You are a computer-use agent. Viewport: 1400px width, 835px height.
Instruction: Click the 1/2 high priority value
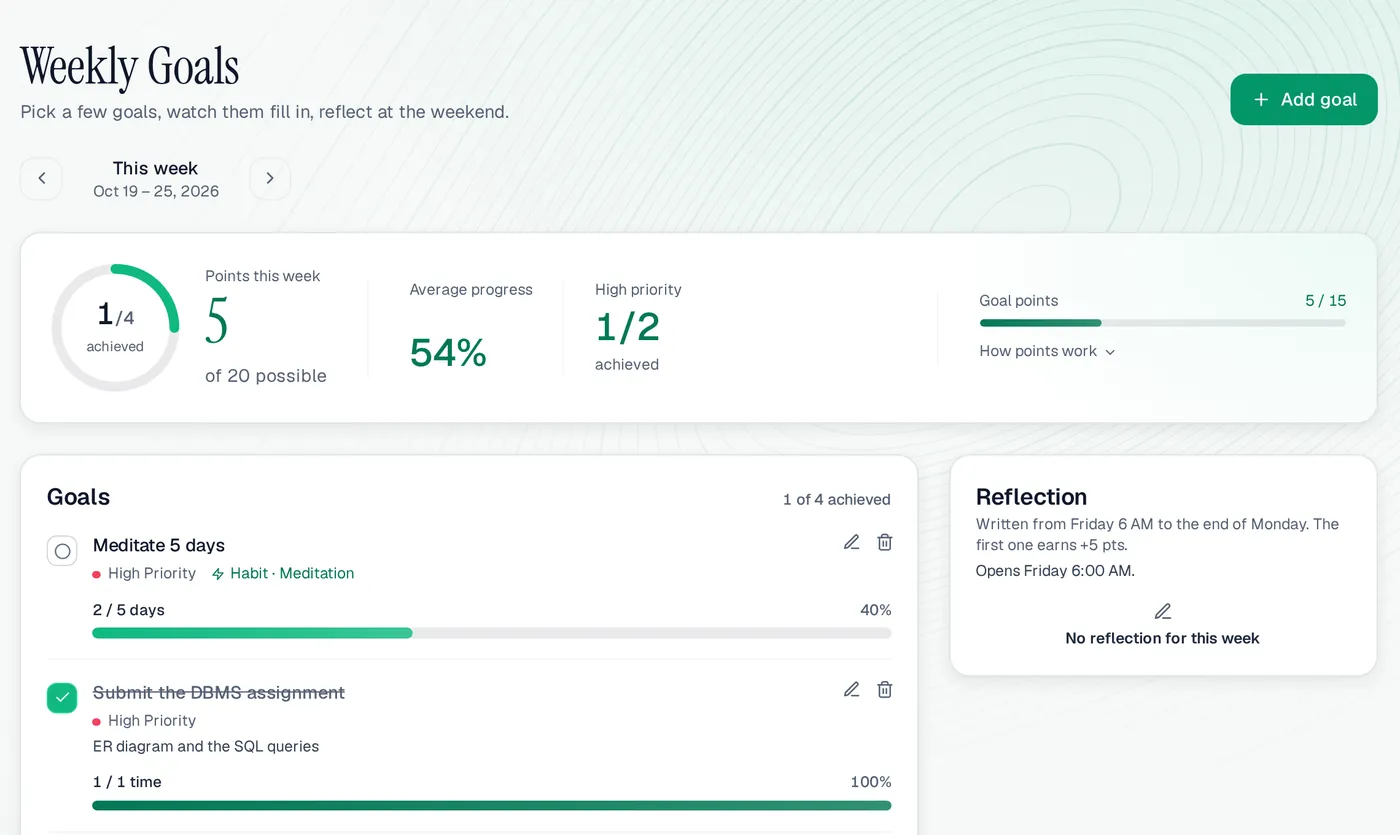click(x=627, y=327)
